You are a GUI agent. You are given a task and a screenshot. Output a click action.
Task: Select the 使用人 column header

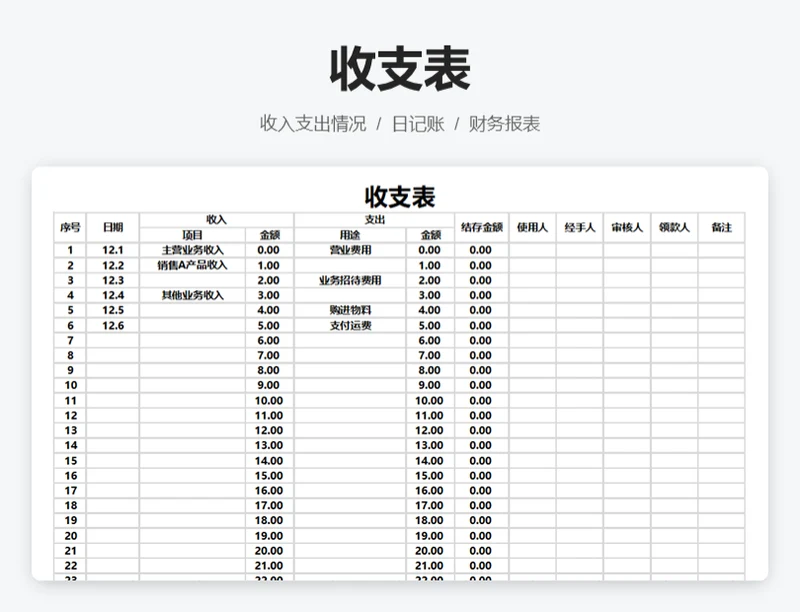pos(532,227)
